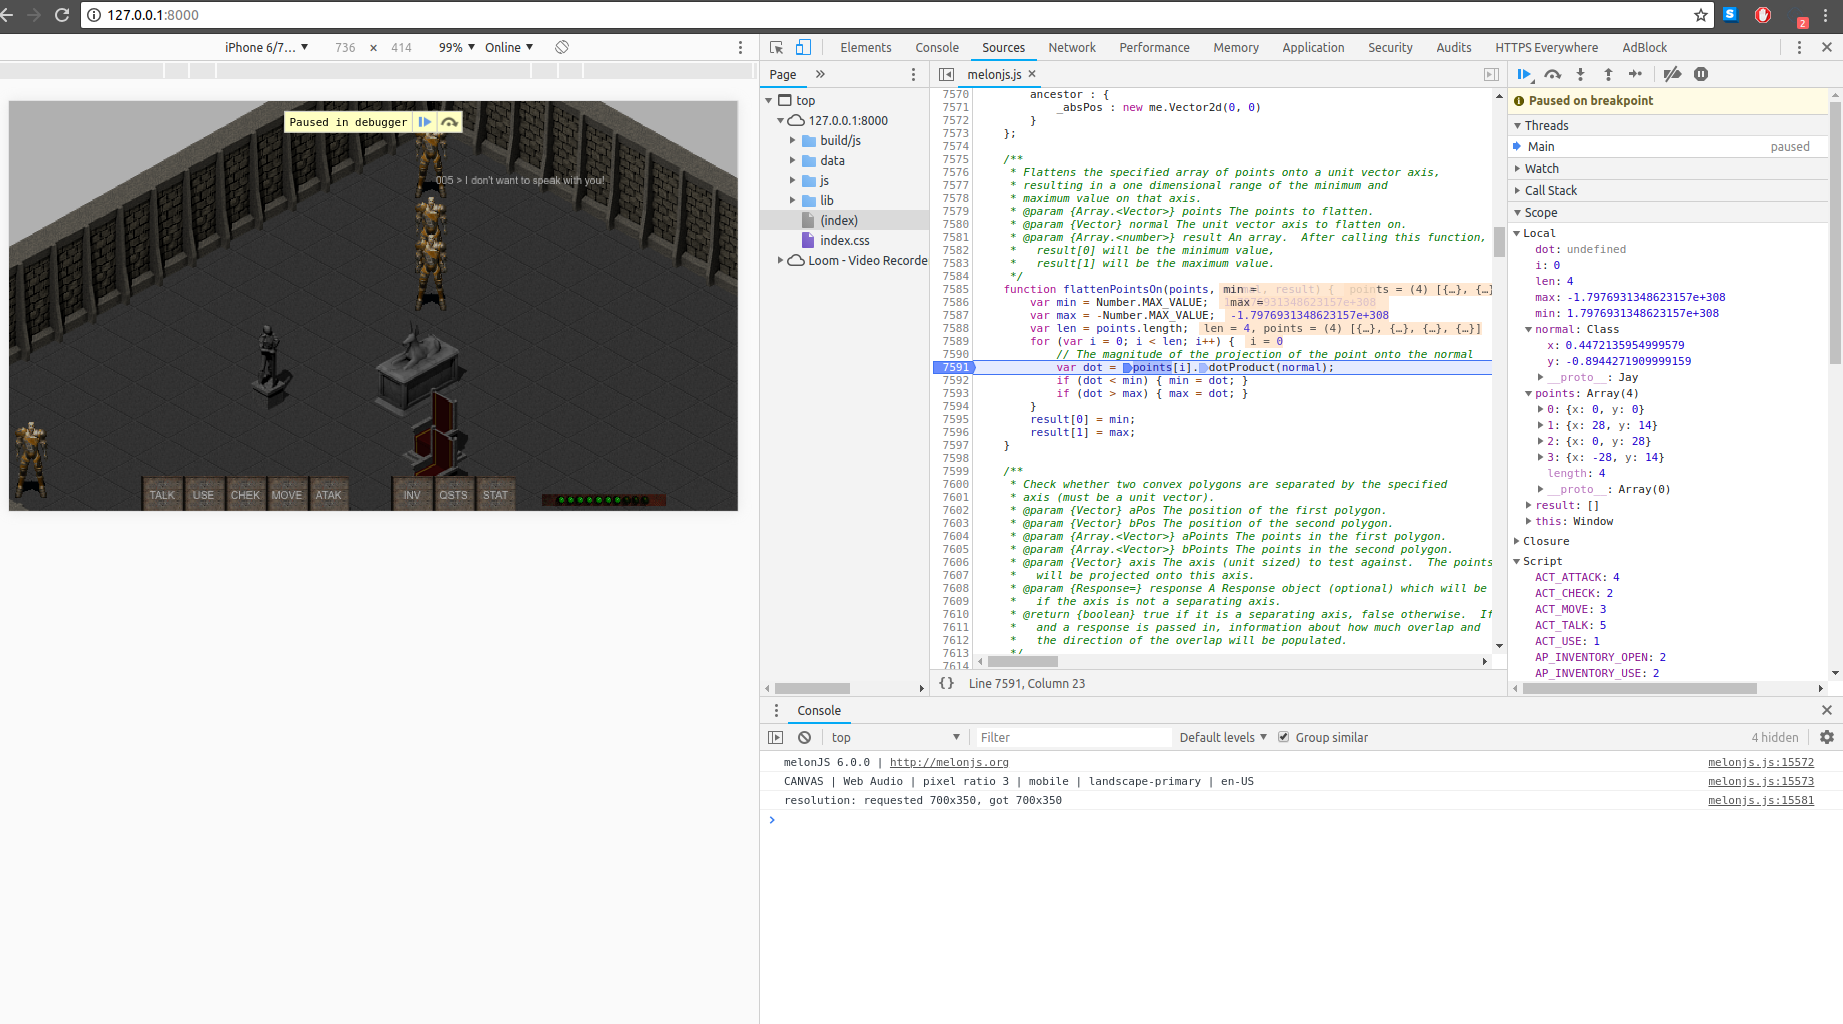
Task: Deactivate breakpoints toggle icon
Action: pos(1672,74)
